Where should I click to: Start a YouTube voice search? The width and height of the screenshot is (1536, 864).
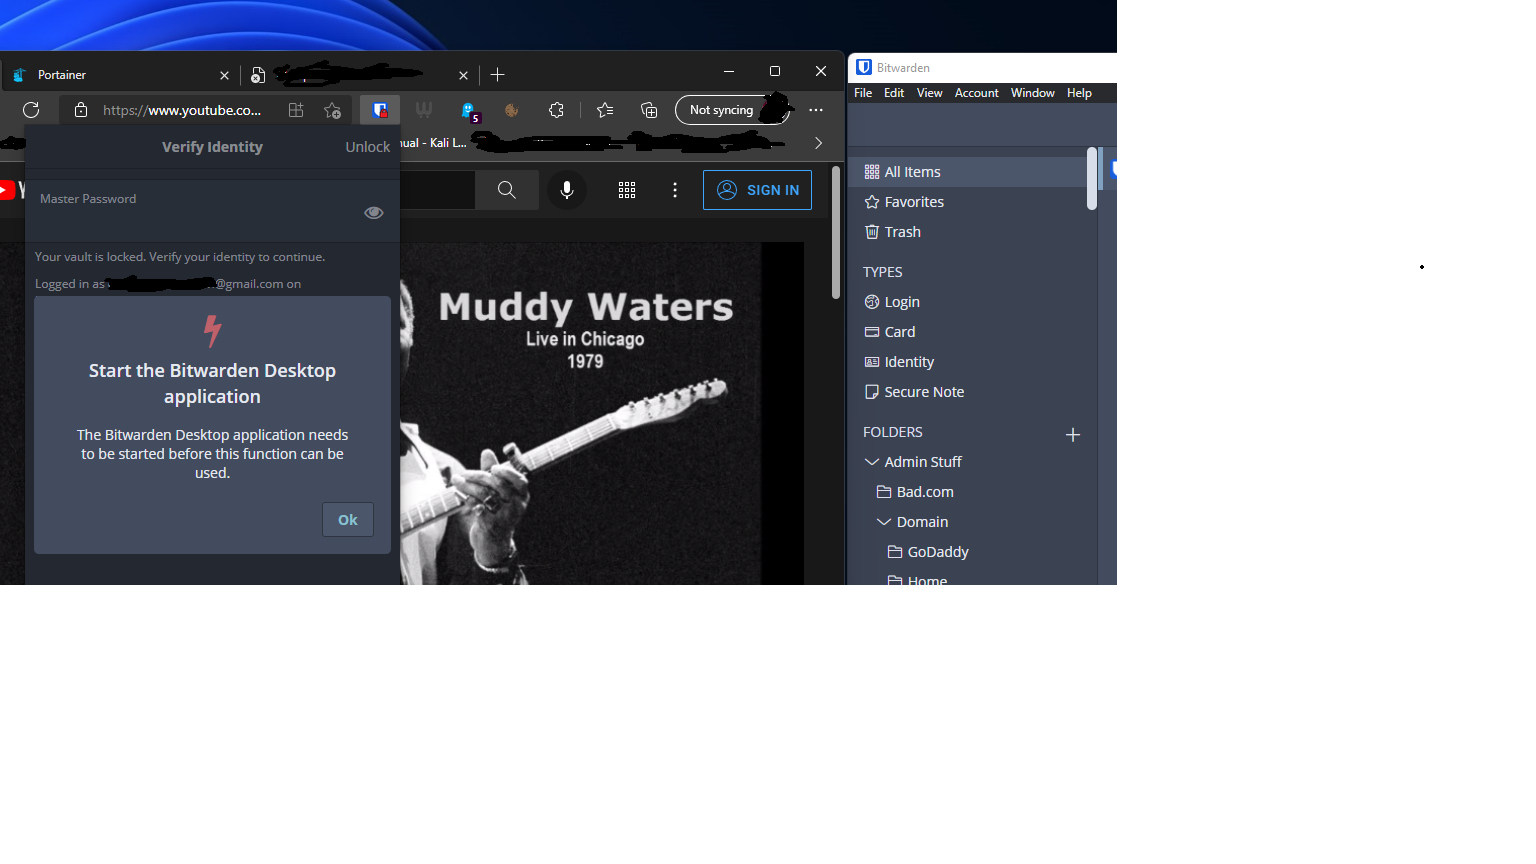click(567, 189)
